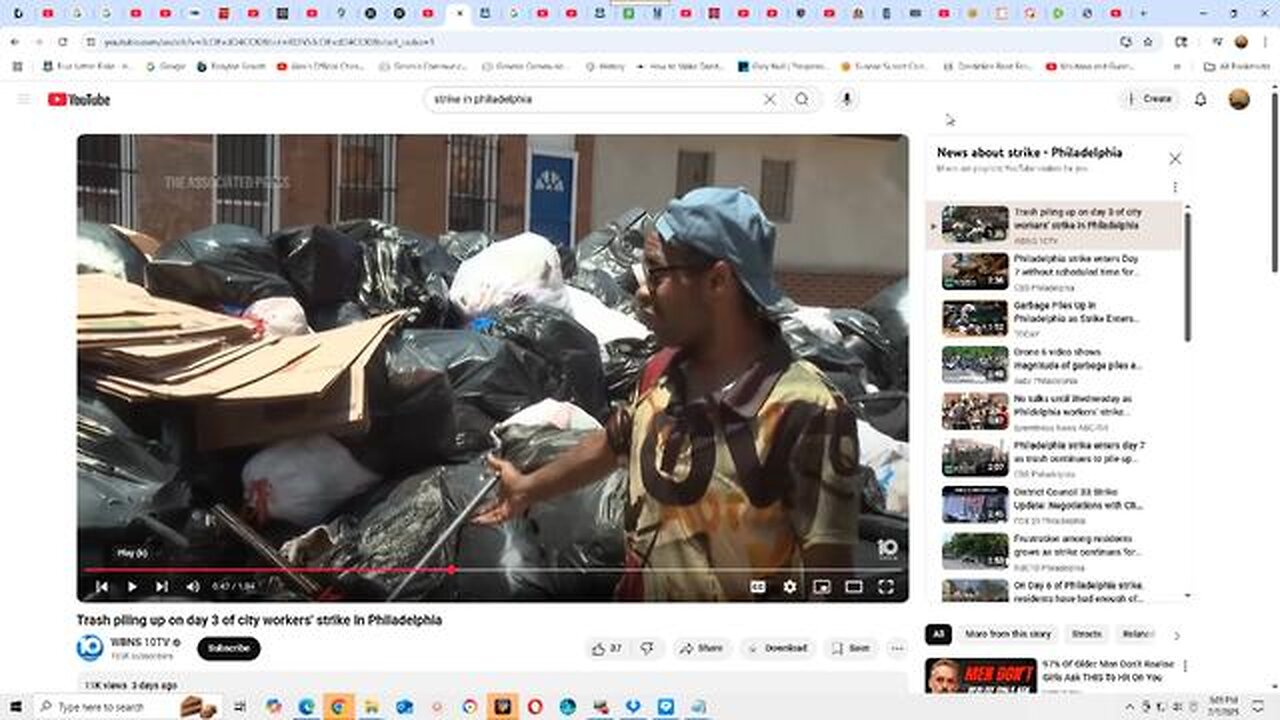Open the Windows Start menu
This screenshot has height=720, width=1280.
(x=16, y=707)
